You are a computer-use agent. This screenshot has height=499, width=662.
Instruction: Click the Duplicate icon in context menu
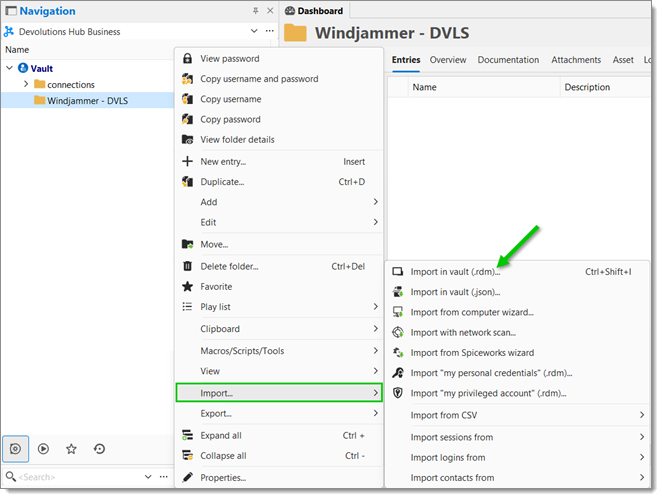coord(187,182)
